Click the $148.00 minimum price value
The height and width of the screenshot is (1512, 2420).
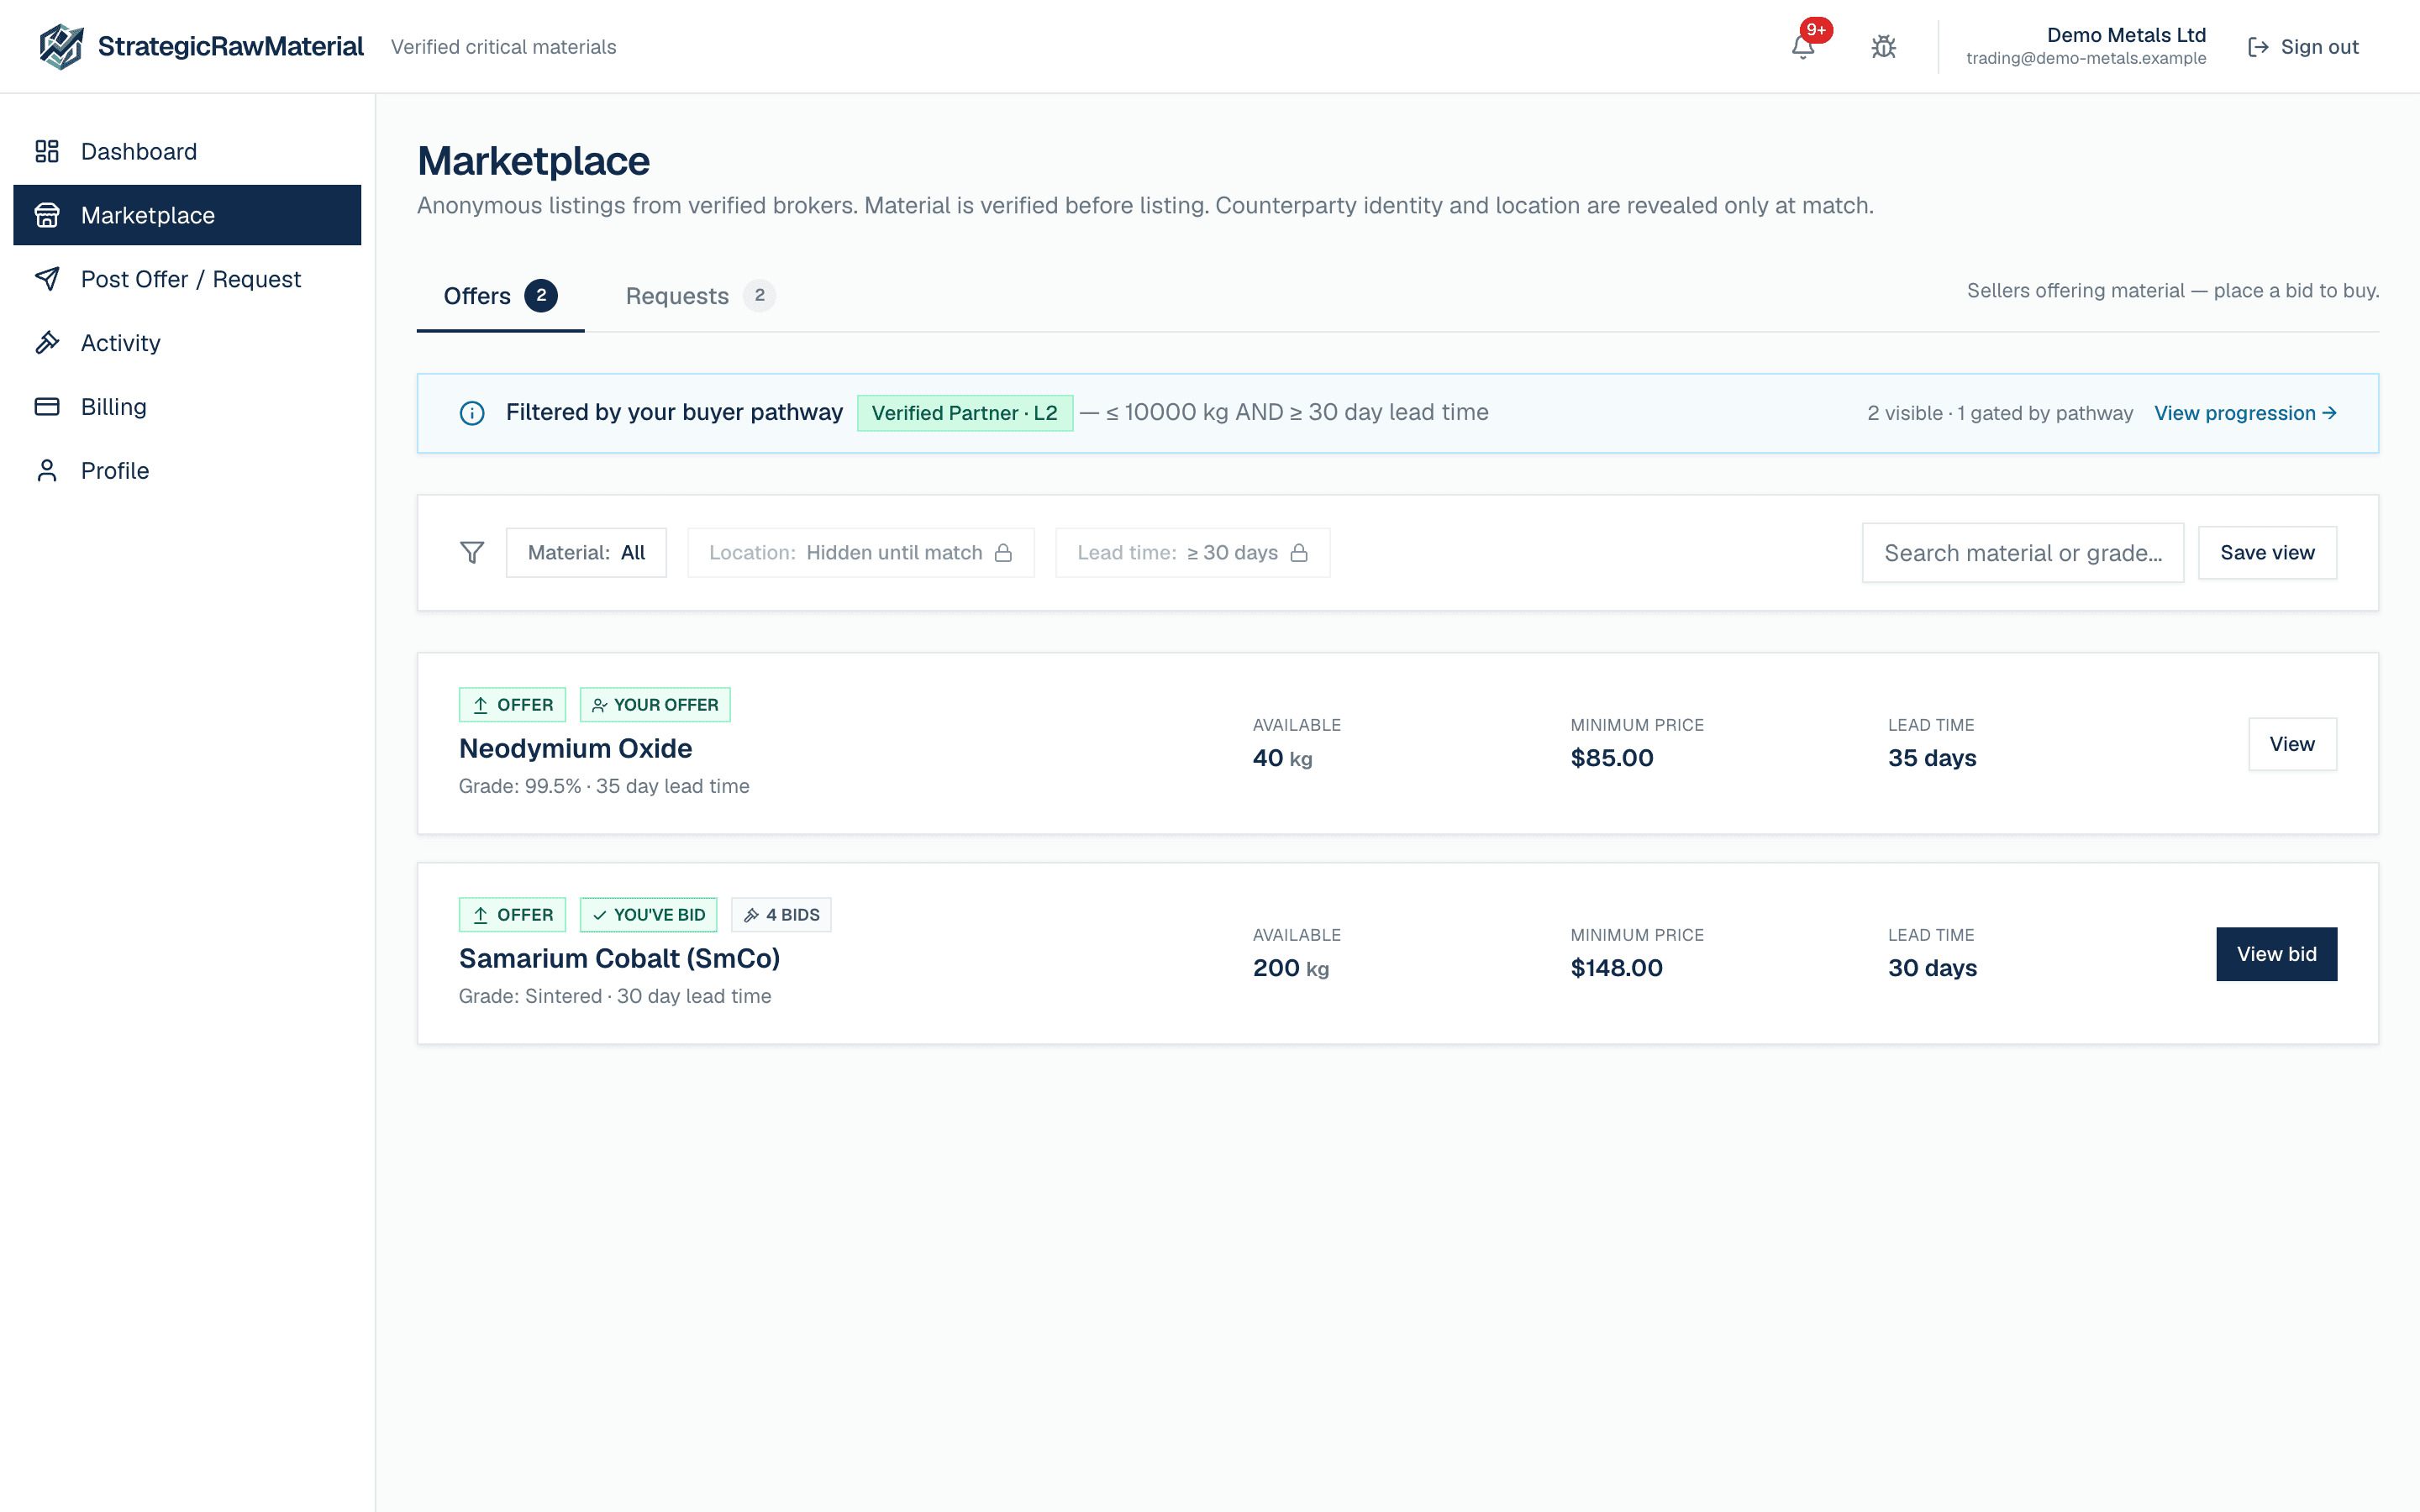tap(1616, 968)
